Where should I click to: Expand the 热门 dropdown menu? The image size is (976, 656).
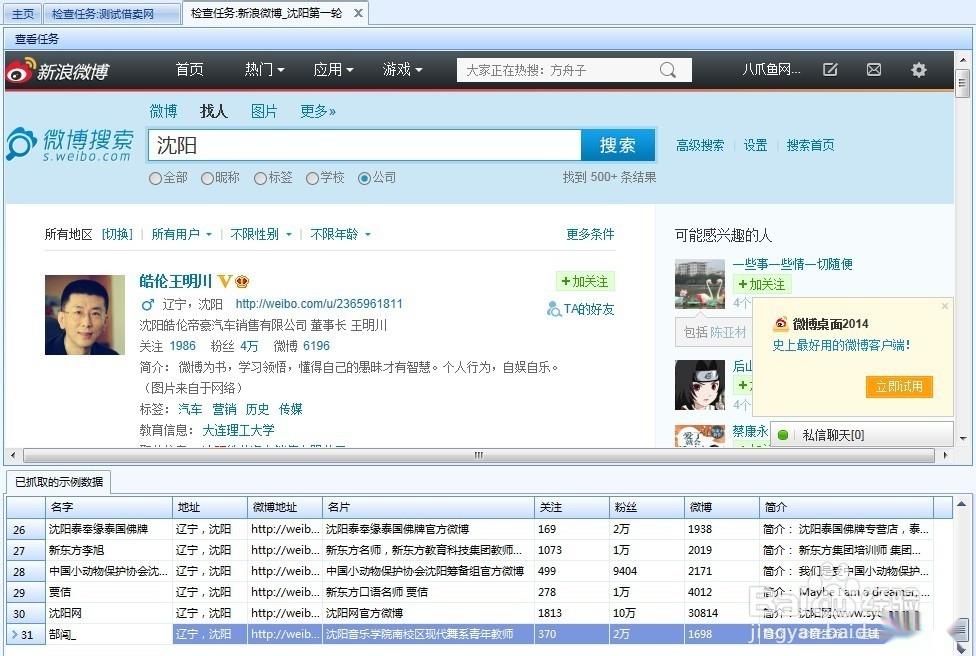265,70
